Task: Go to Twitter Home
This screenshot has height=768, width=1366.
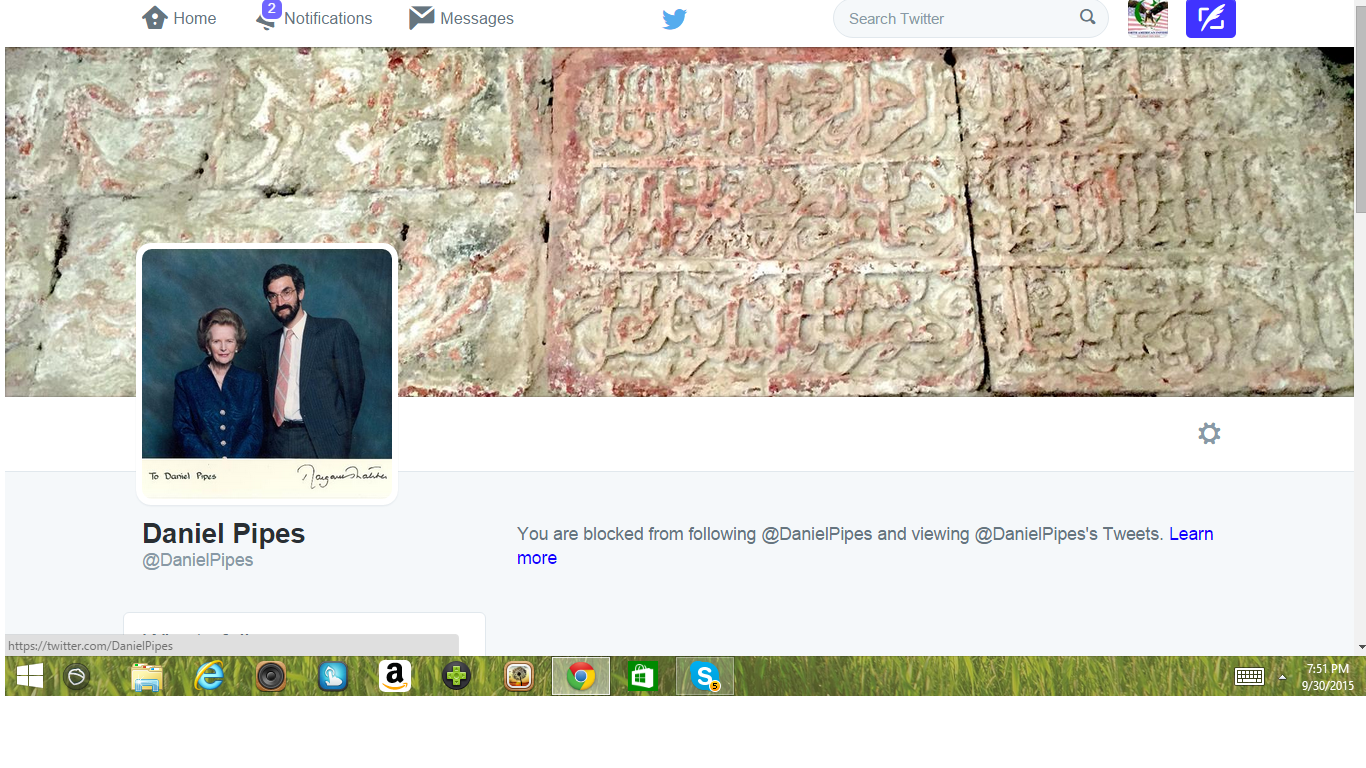Action: tap(179, 18)
